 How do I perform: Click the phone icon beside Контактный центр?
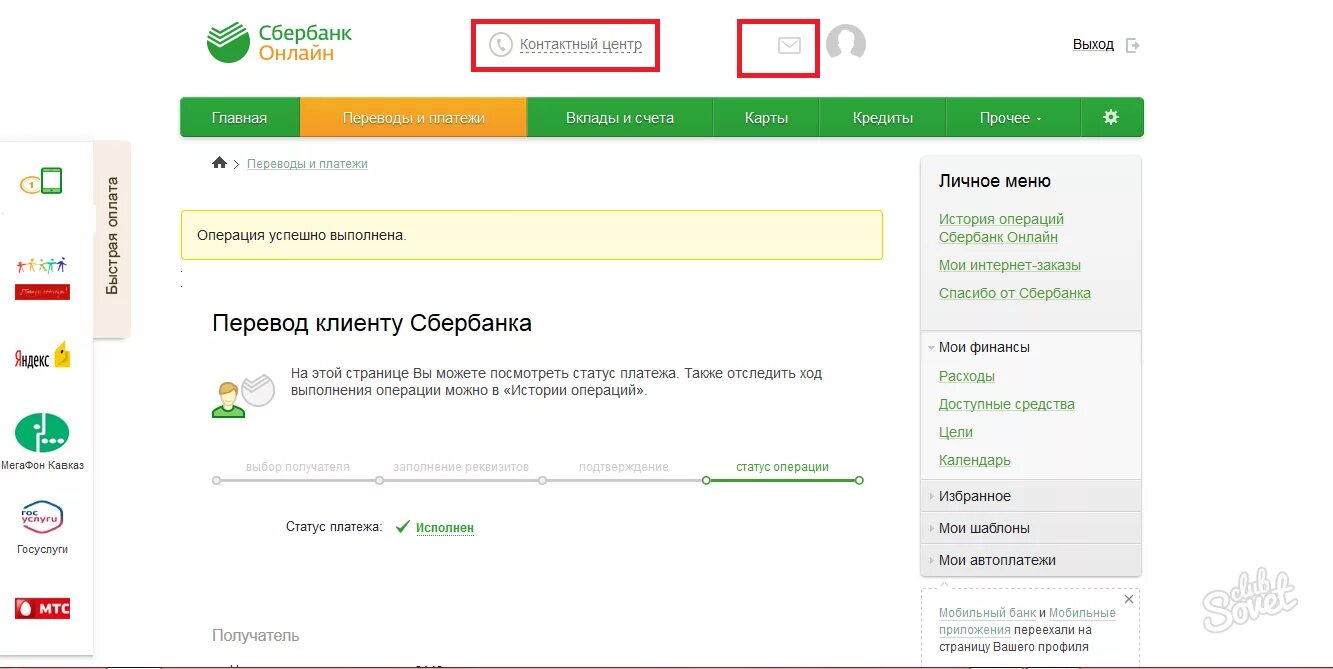point(500,45)
